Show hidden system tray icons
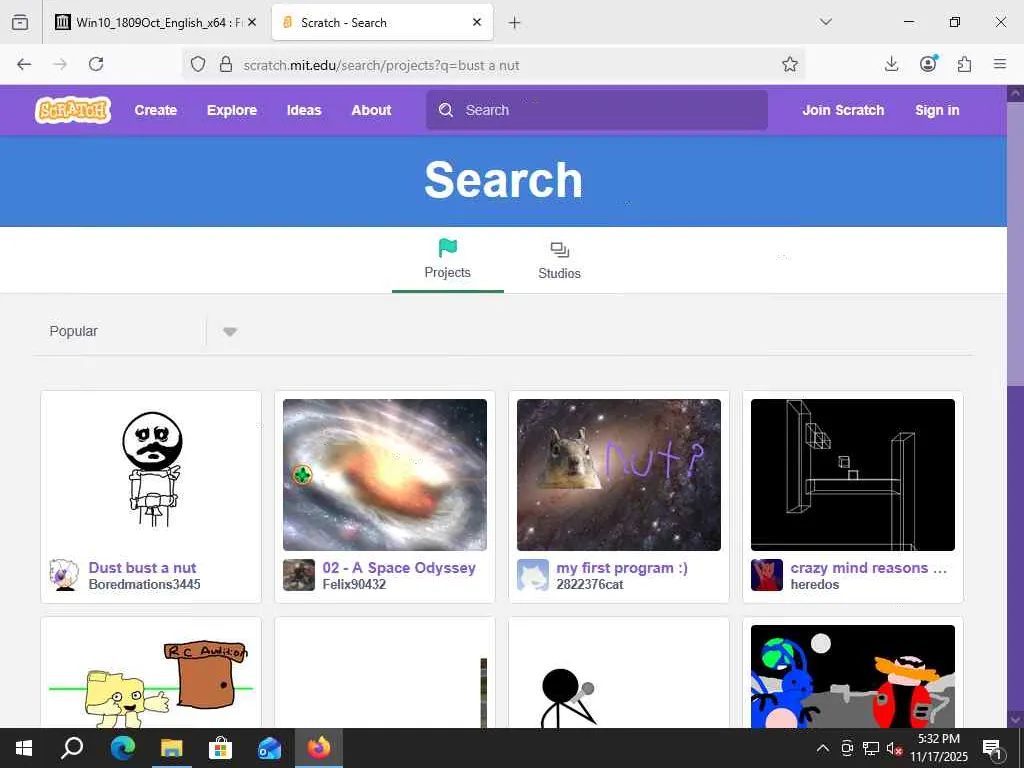The height and width of the screenshot is (768, 1024). (823, 748)
